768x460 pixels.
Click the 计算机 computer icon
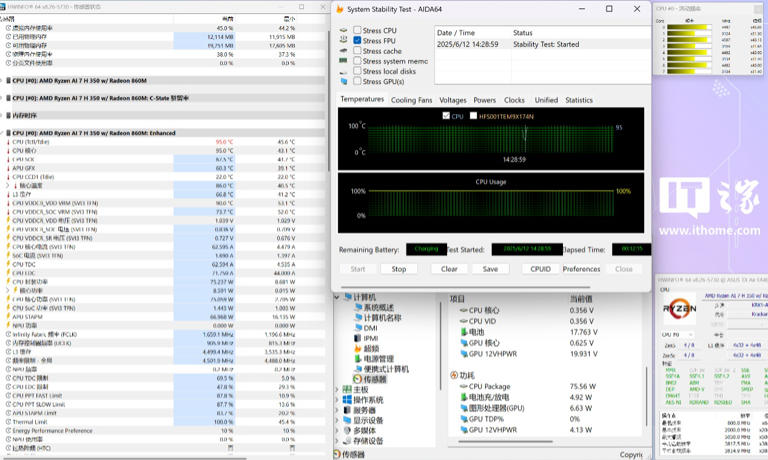[x=346, y=297]
